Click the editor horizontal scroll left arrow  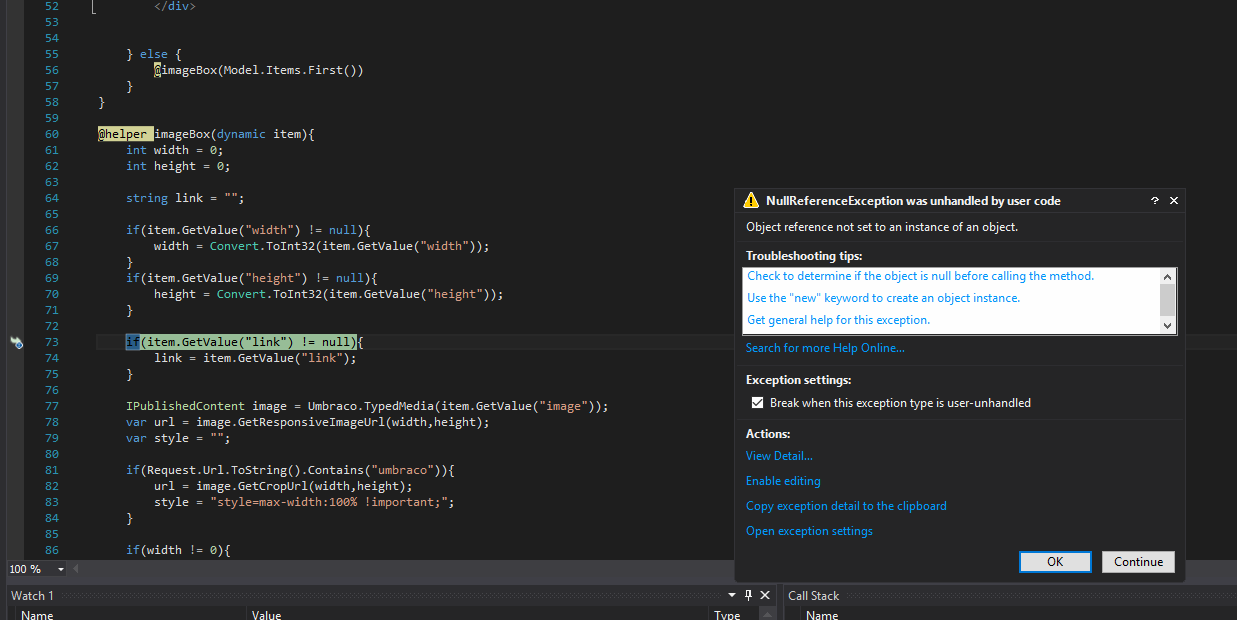pos(77,569)
